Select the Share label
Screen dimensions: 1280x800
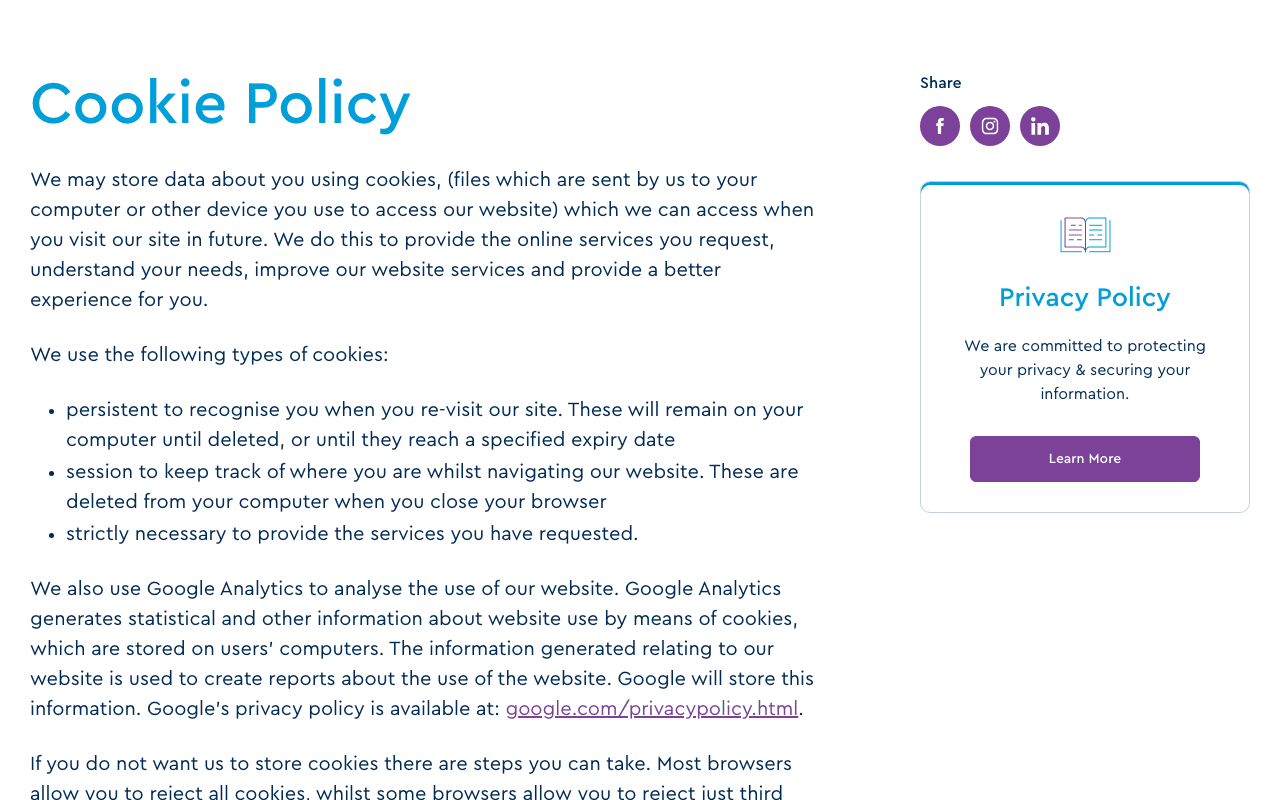(940, 82)
